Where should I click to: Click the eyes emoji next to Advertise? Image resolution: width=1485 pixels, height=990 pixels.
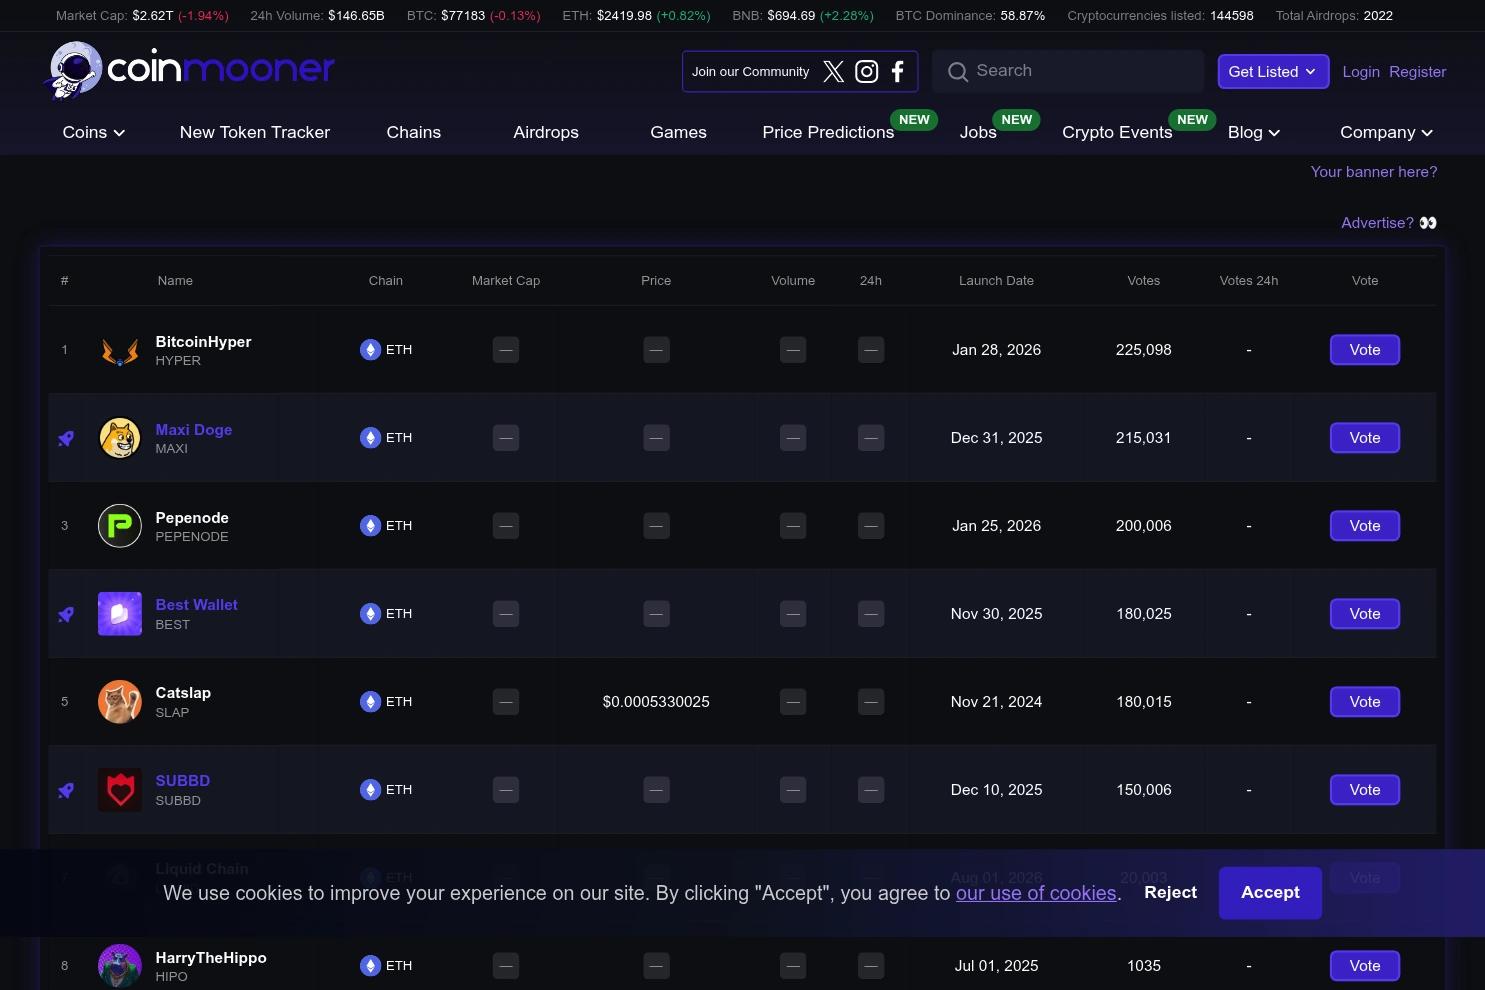[1428, 223]
